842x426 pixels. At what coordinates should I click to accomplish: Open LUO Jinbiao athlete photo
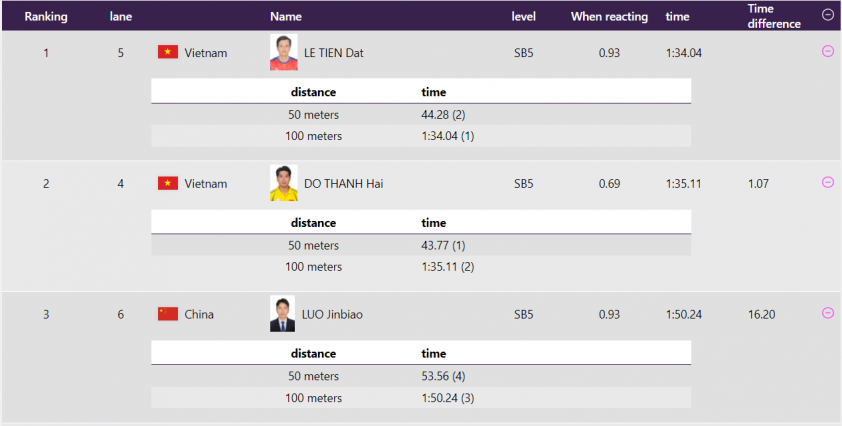tap(283, 314)
